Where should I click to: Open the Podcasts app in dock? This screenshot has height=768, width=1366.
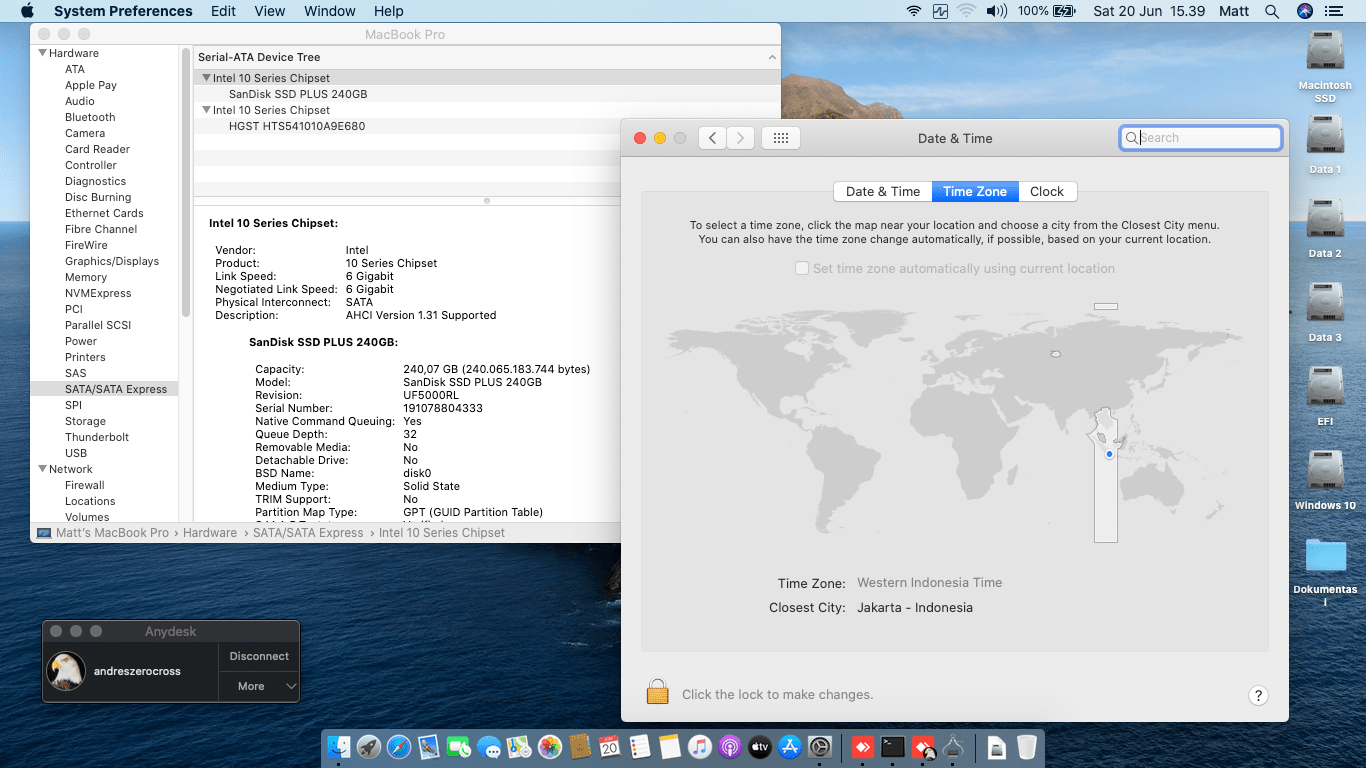coord(730,747)
